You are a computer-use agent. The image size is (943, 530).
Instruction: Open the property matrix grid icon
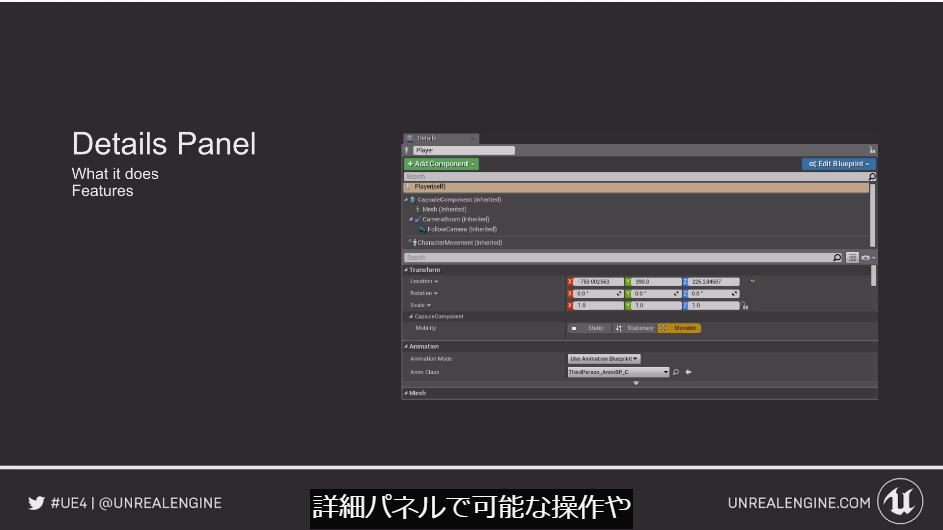(852, 257)
